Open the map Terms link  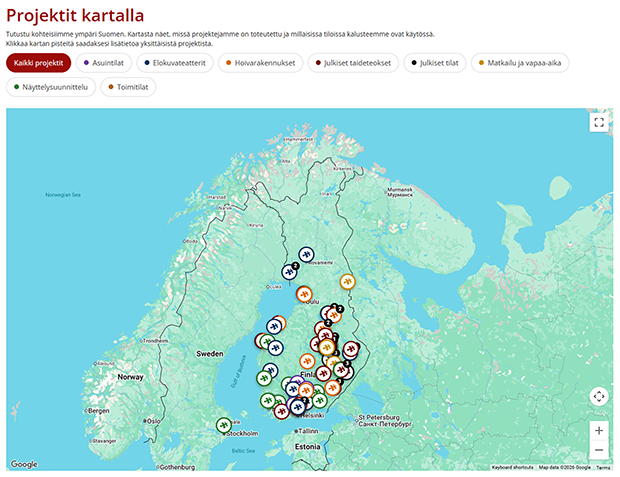click(x=603, y=468)
